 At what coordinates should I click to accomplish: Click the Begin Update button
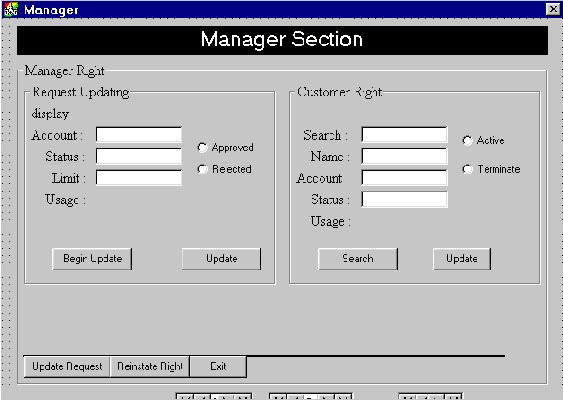[x=92, y=259]
